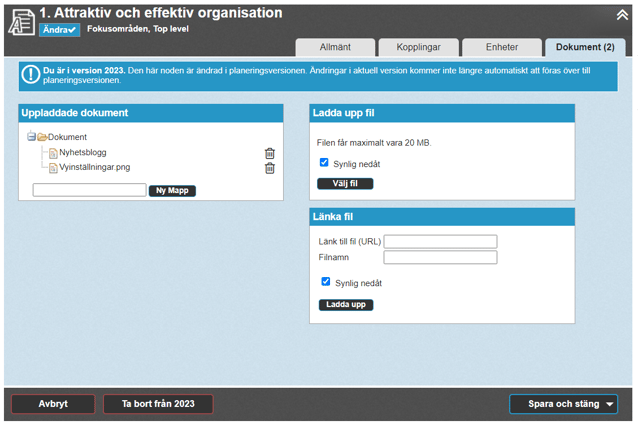Toggle Synlig nedåt checkbox under Länka fil

(326, 282)
